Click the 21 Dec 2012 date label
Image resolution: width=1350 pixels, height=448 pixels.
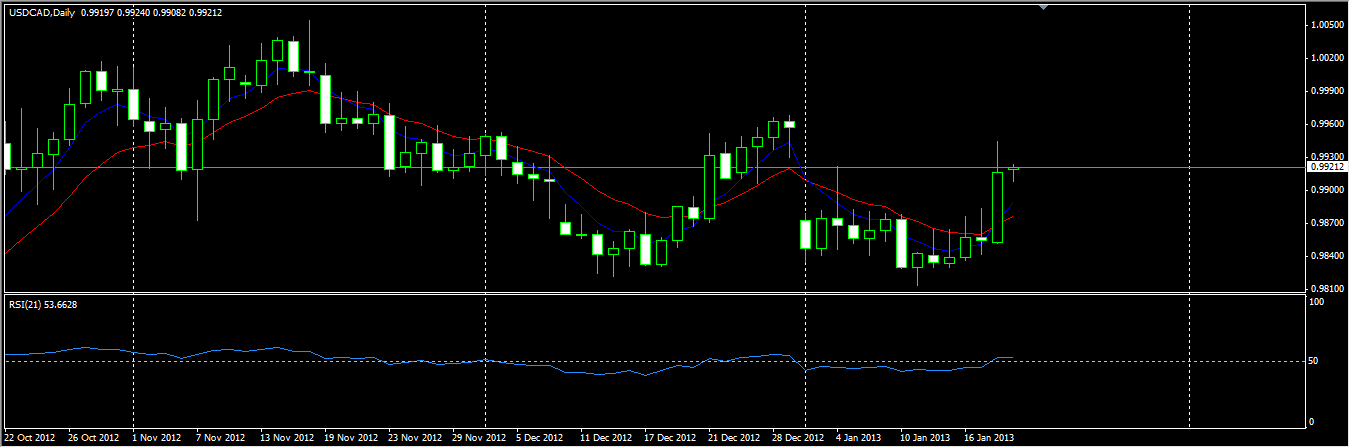coord(734,438)
